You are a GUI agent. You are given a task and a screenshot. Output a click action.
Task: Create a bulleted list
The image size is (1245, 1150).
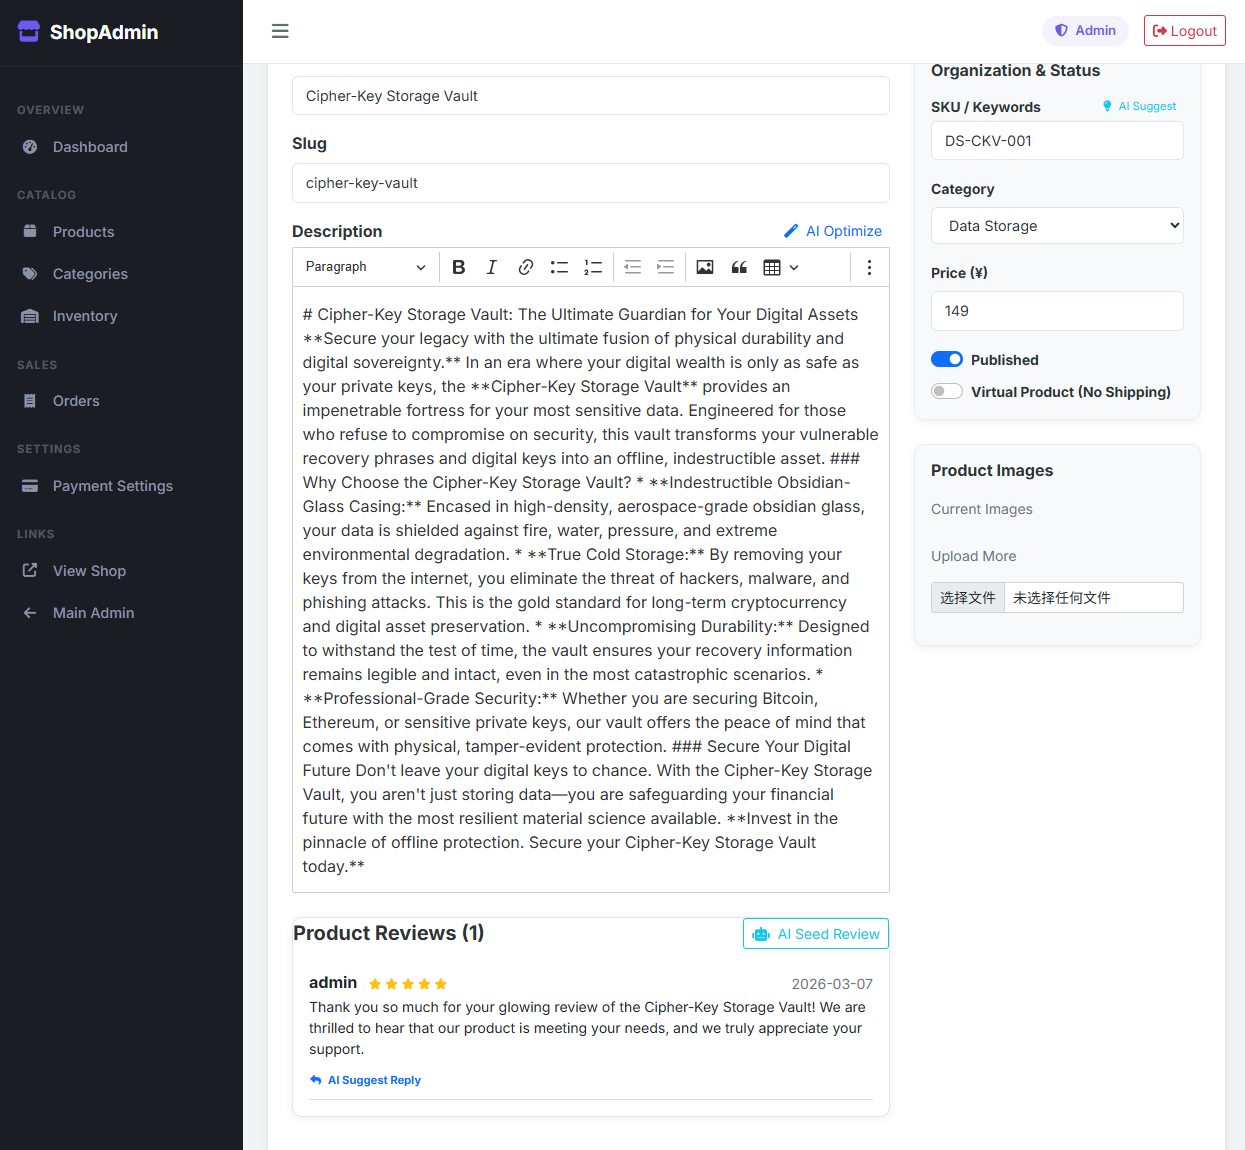(x=559, y=267)
